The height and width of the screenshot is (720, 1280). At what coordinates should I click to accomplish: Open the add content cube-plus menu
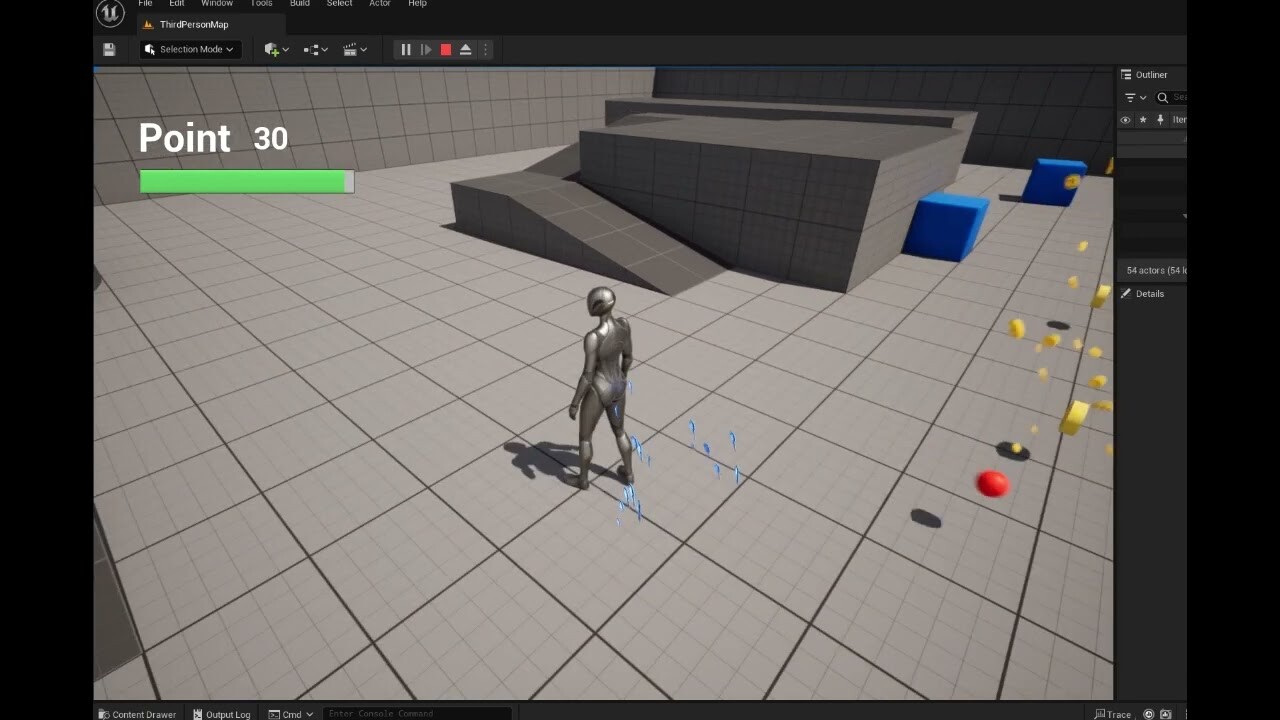[276, 49]
